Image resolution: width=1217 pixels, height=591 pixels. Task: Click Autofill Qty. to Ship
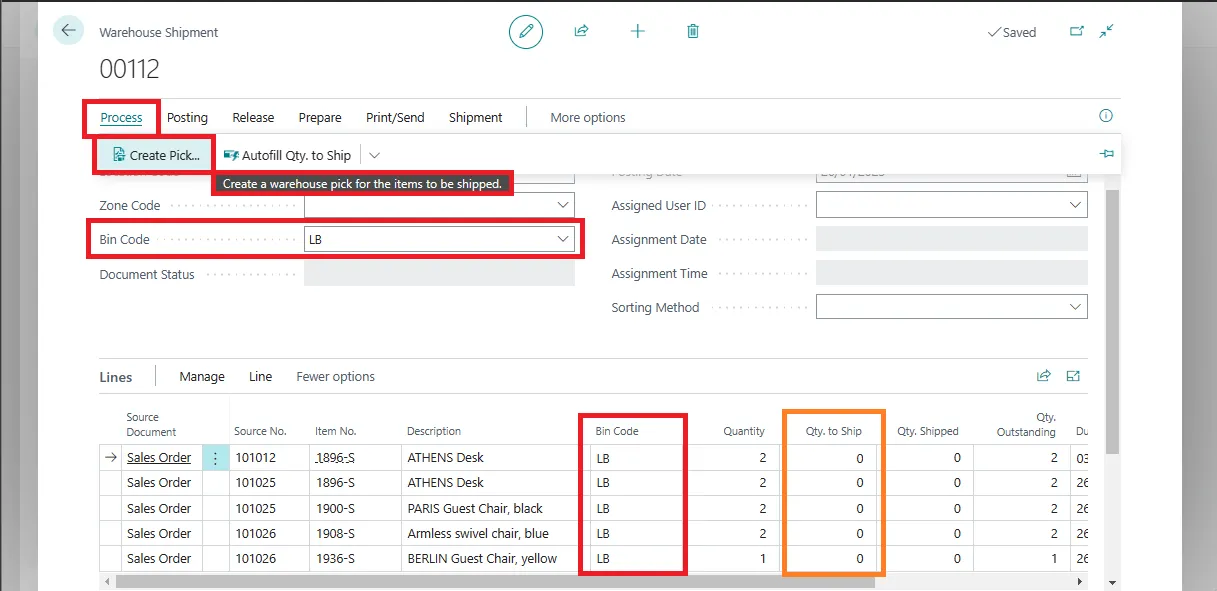pos(287,155)
